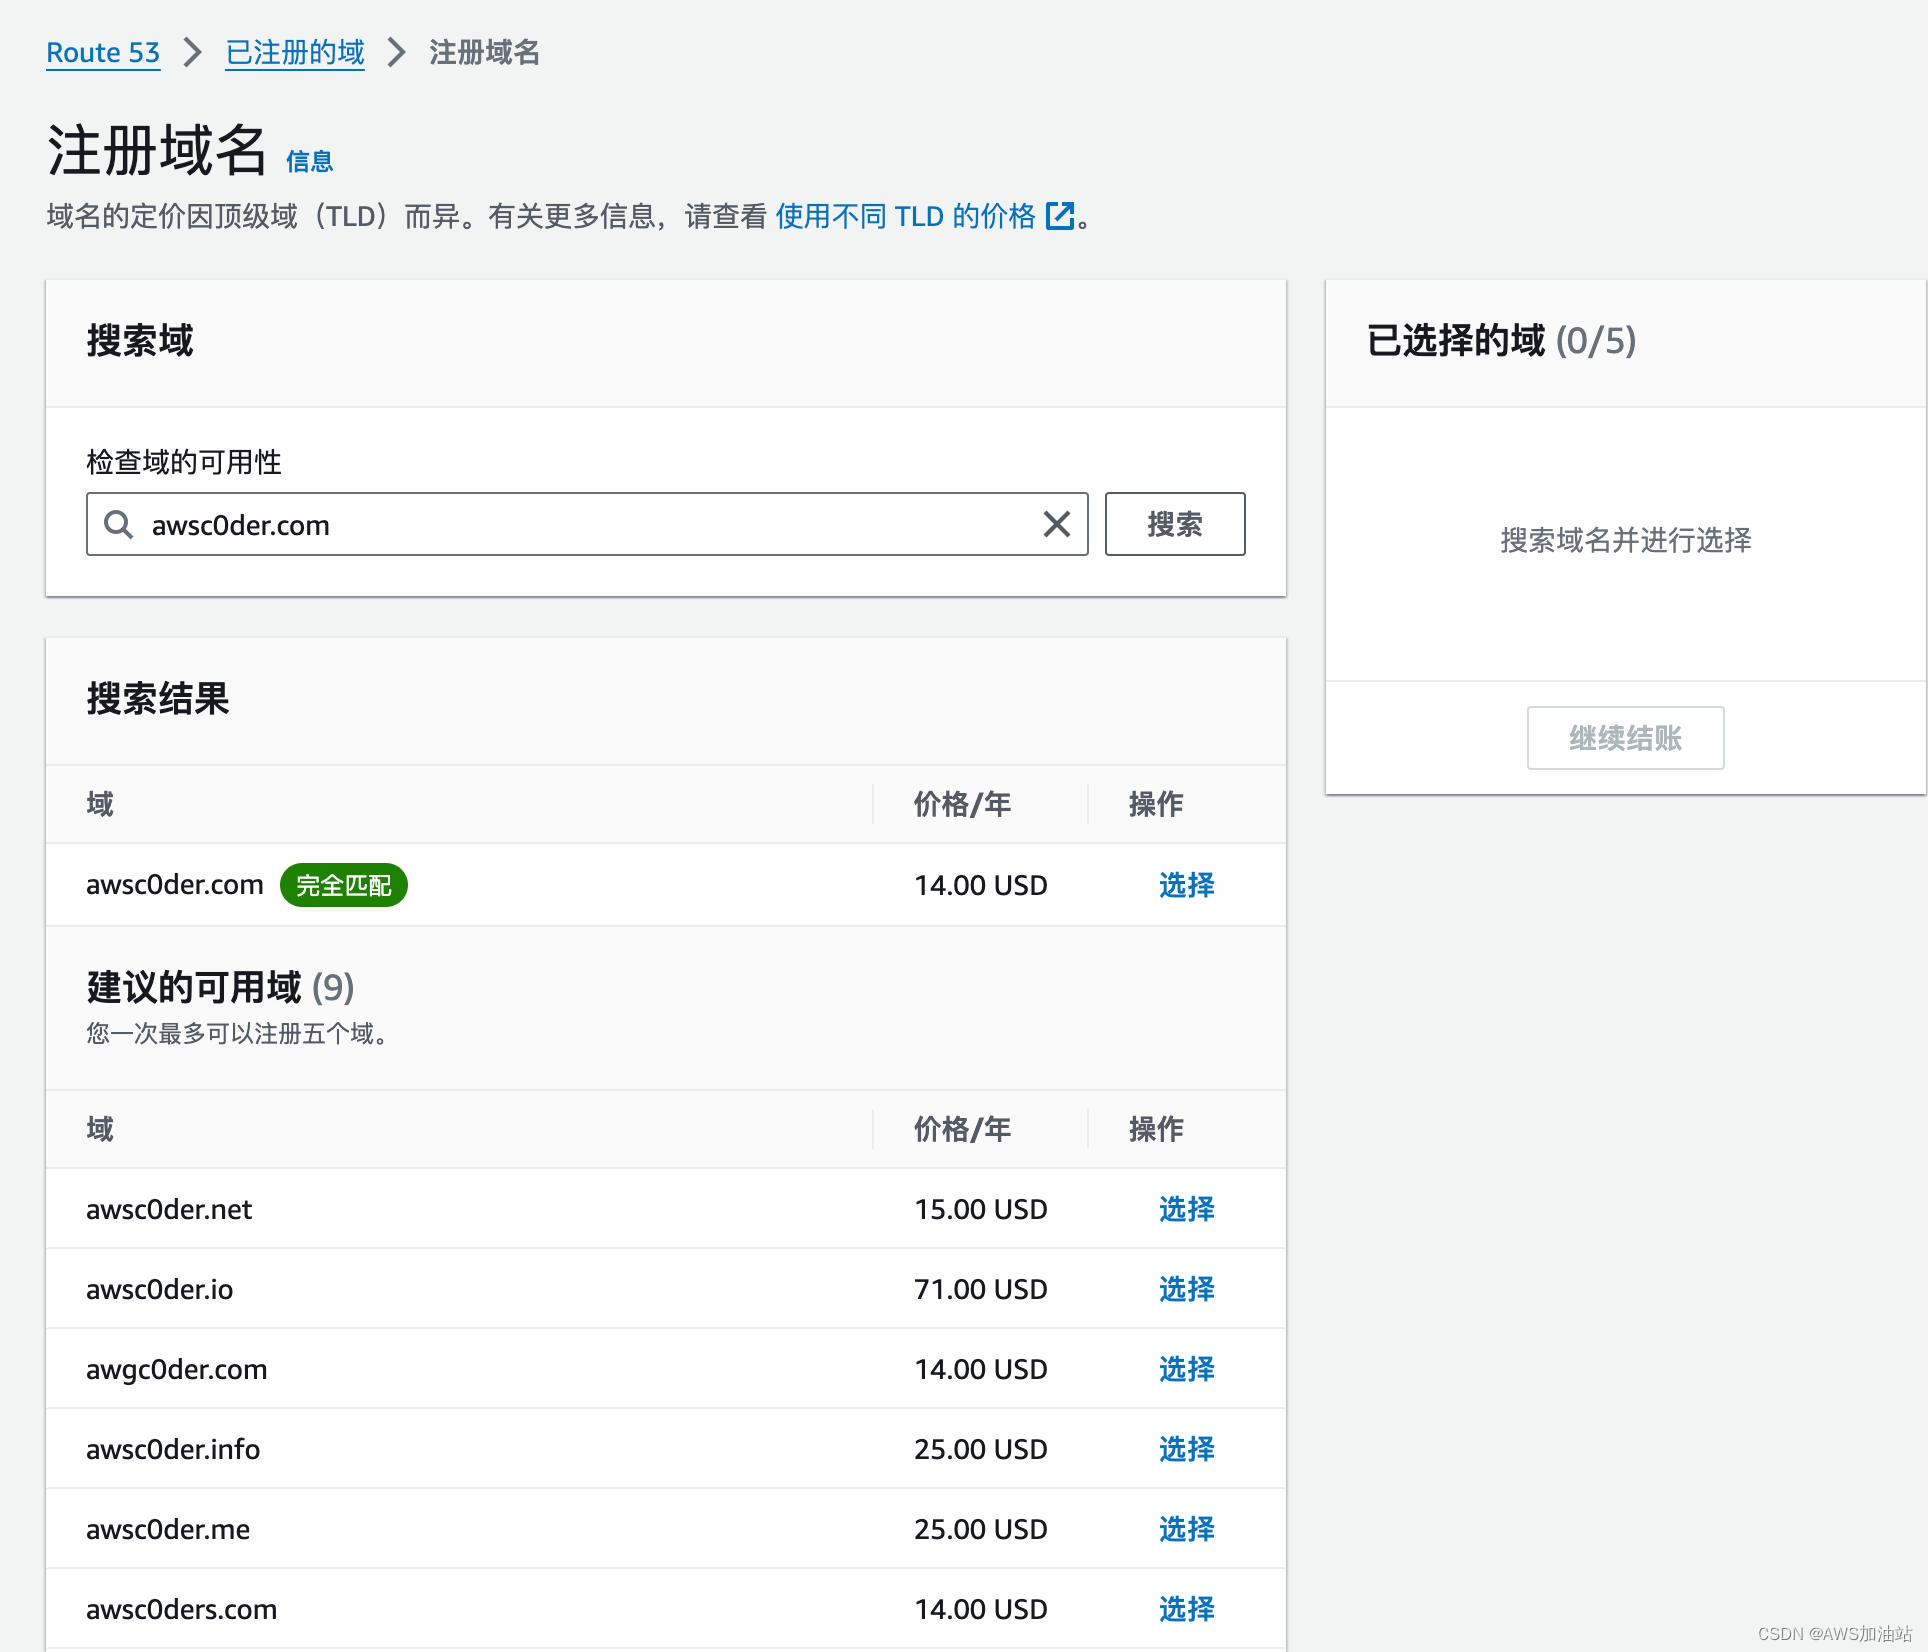
Task: Open the 信息 link beside the page title
Action: (x=309, y=162)
